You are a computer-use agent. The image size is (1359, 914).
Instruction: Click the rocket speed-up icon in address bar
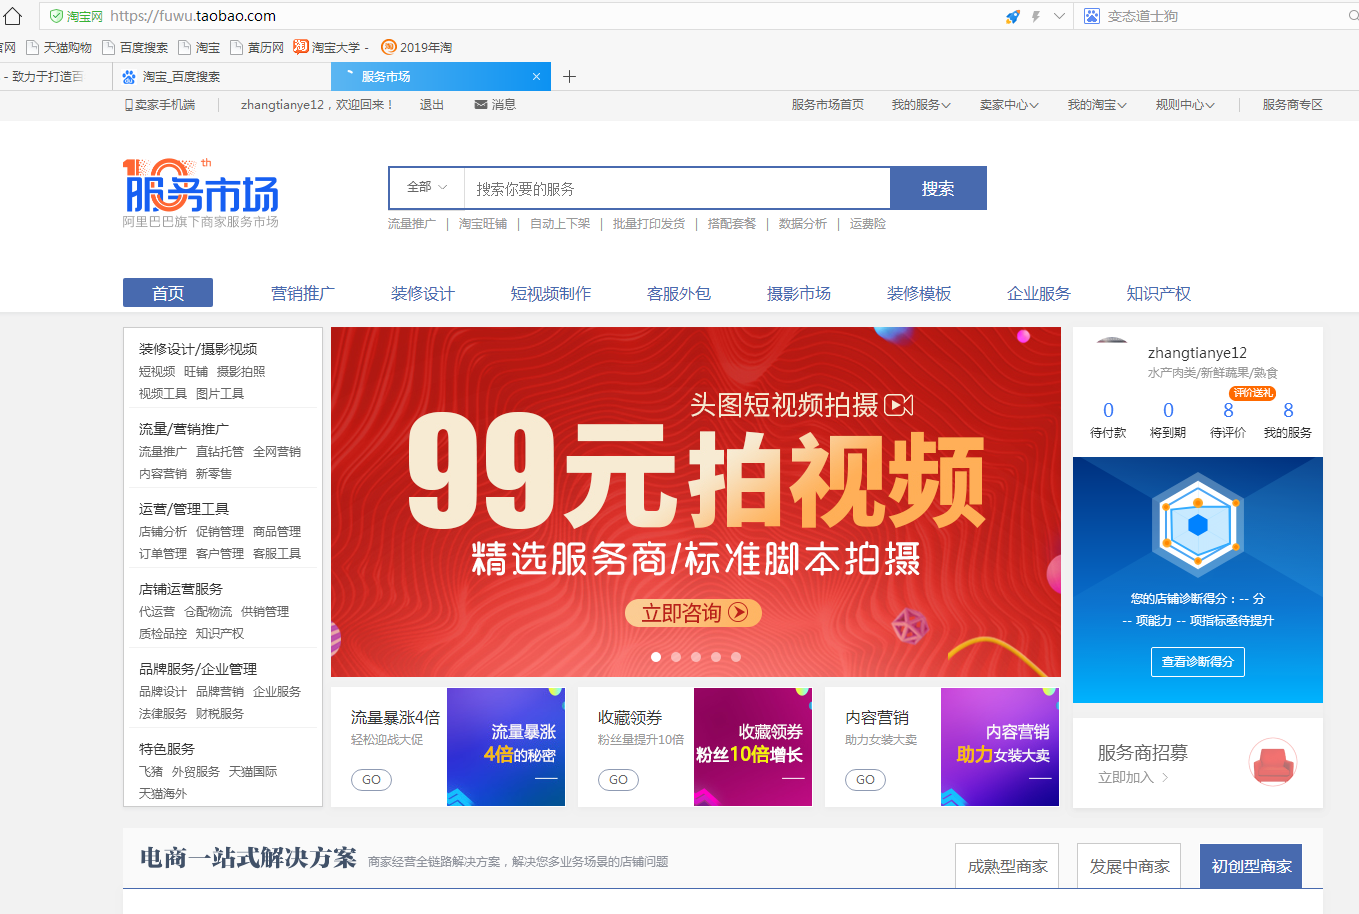(x=1012, y=16)
